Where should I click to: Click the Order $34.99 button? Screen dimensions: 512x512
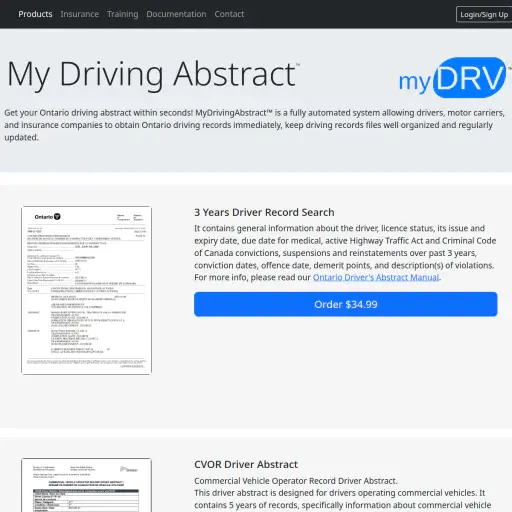(x=346, y=304)
